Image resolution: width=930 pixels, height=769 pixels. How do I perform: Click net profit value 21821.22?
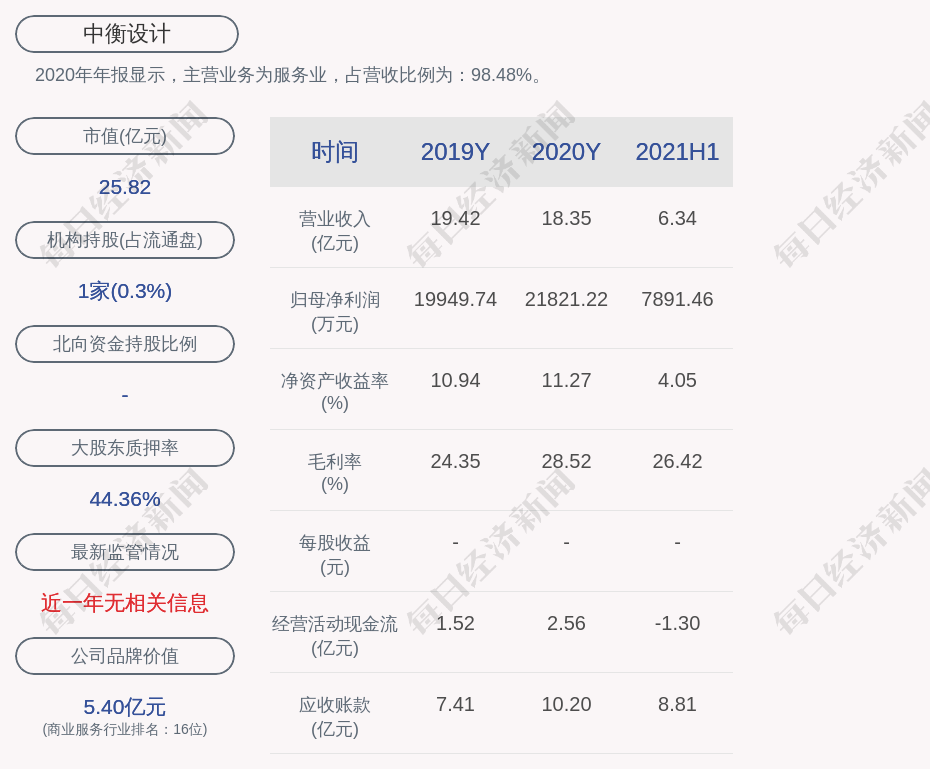click(566, 299)
